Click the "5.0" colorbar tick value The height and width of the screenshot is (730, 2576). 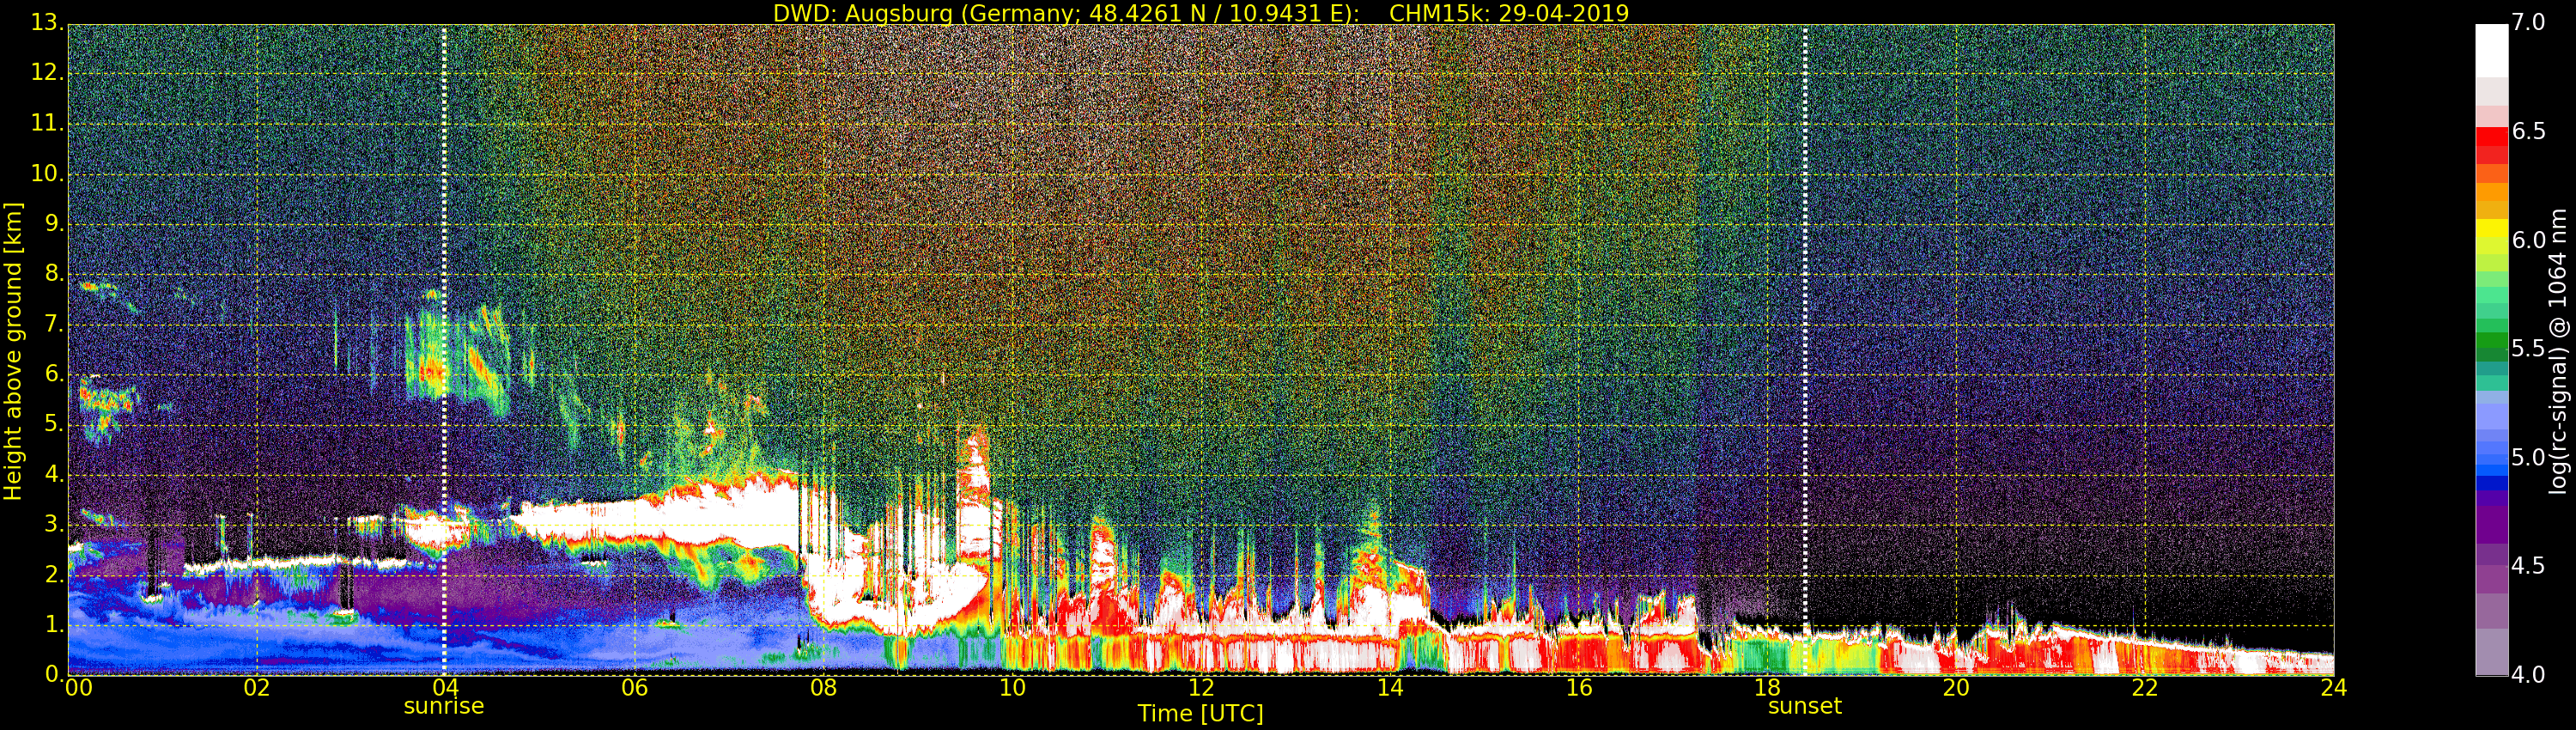point(2528,457)
